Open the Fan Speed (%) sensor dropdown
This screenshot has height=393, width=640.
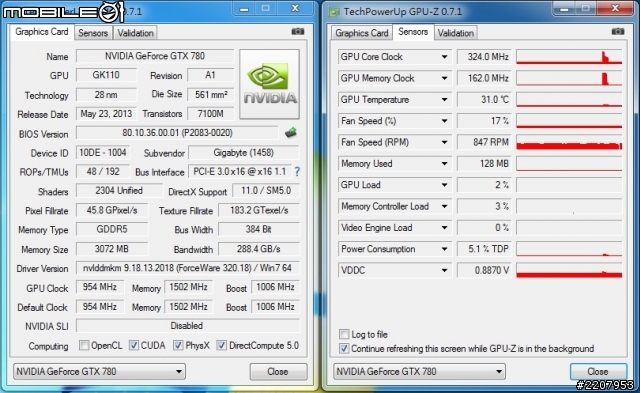[x=444, y=121]
